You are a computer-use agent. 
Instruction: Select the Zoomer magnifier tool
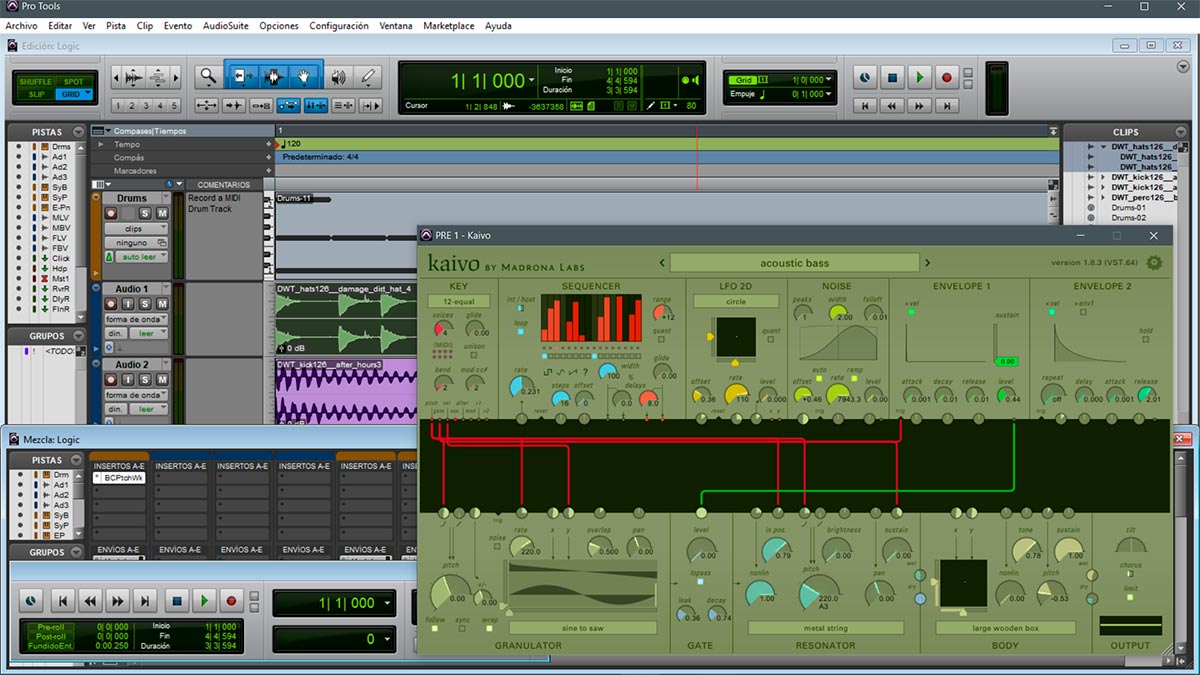point(207,76)
